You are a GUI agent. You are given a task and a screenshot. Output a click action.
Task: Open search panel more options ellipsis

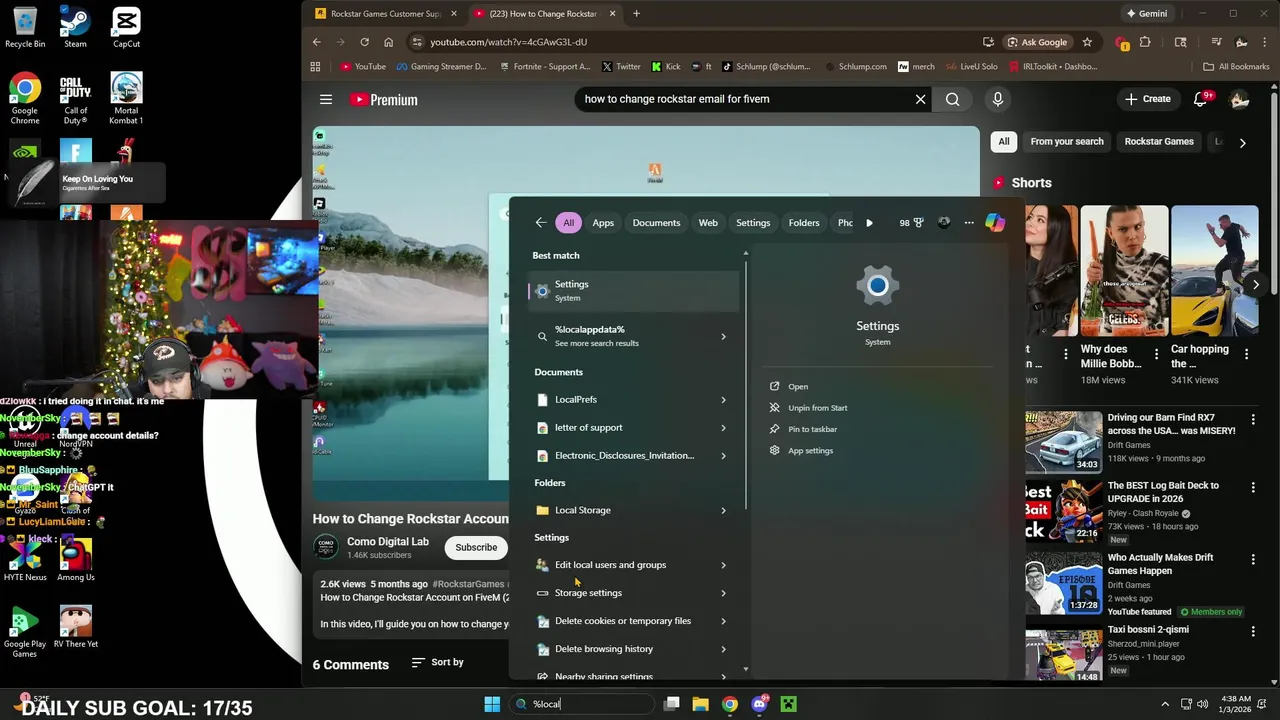click(x=969, y=223)
